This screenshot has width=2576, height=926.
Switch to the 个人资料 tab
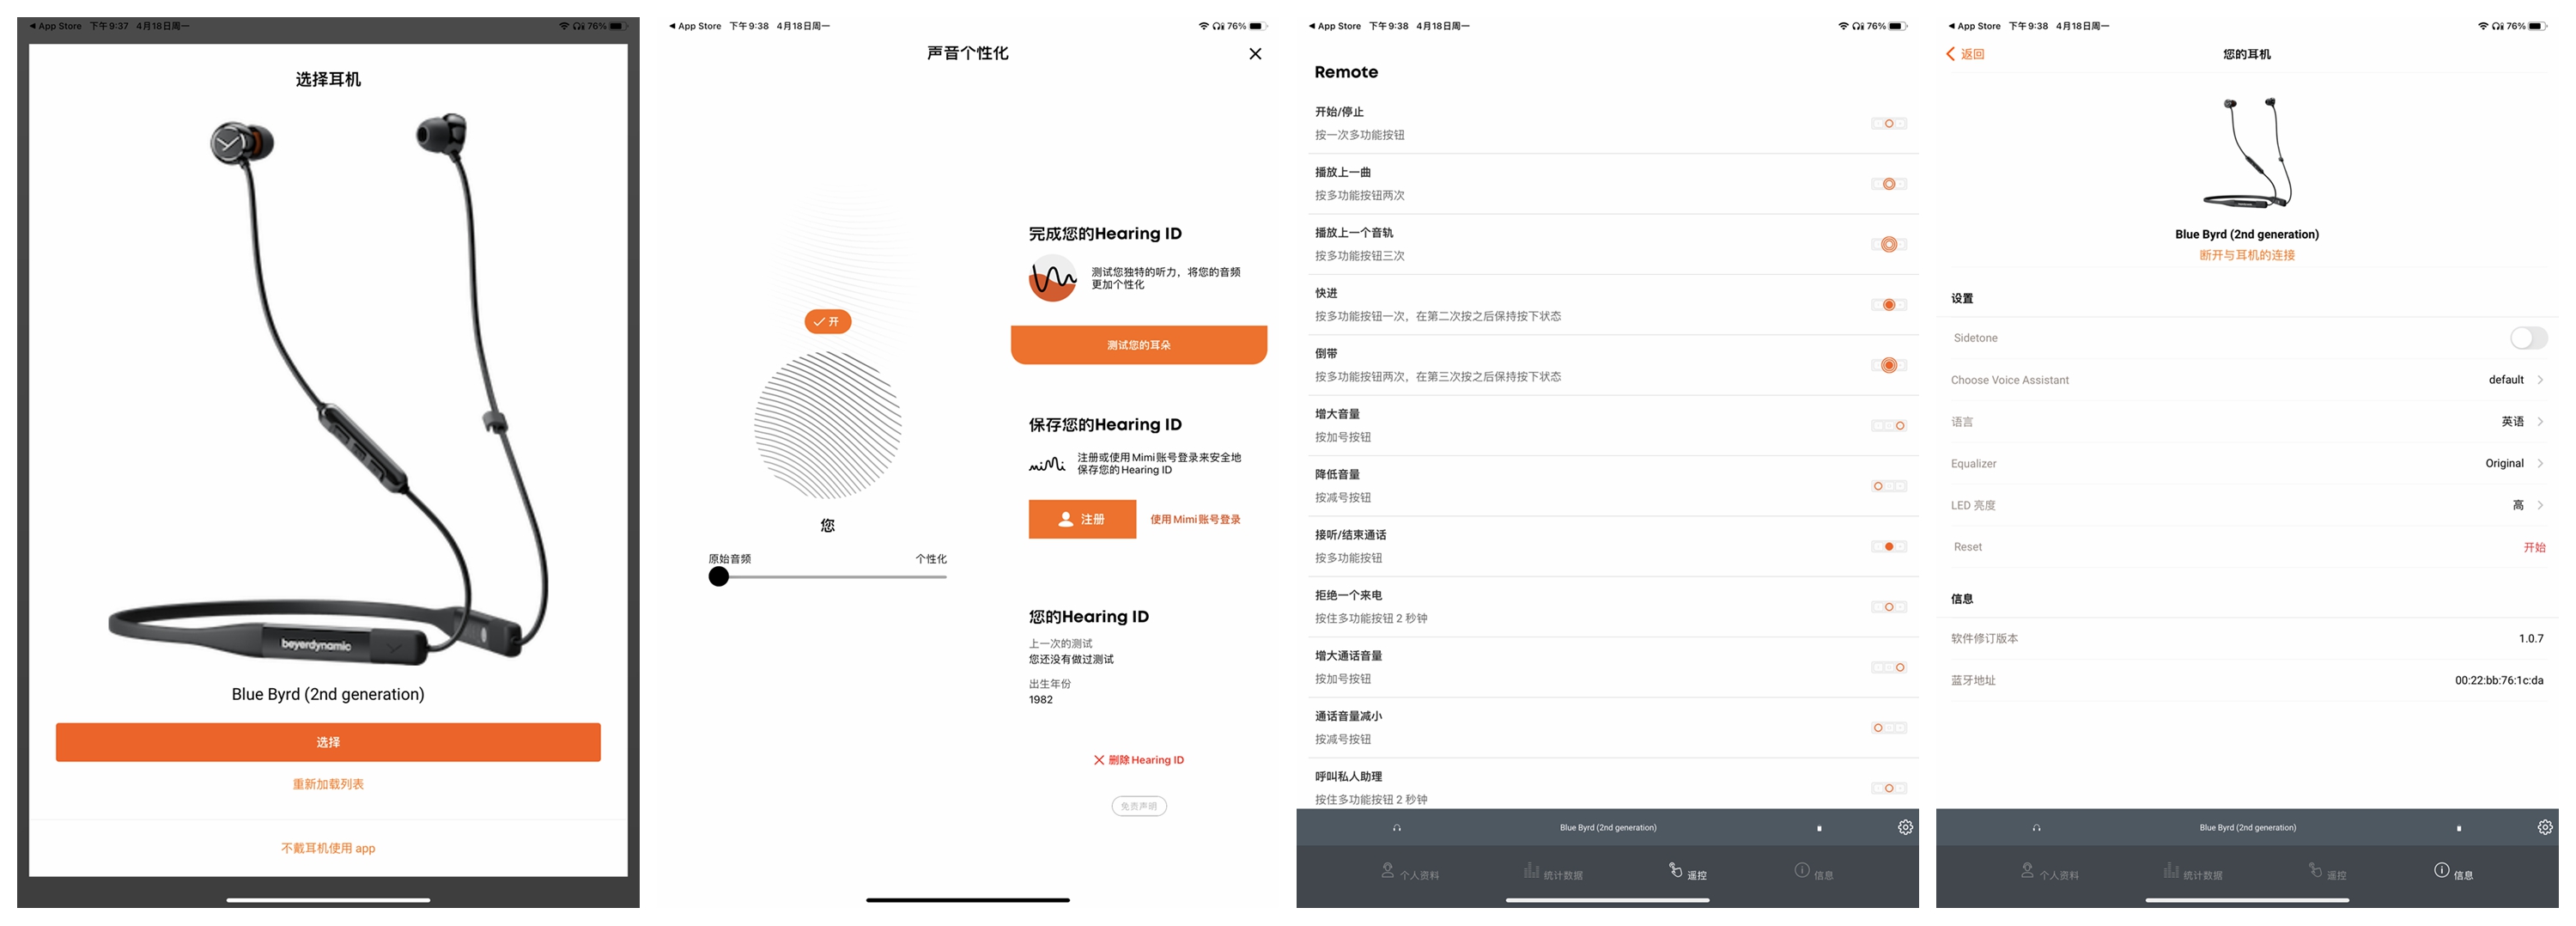click(x=1411, y=871)
